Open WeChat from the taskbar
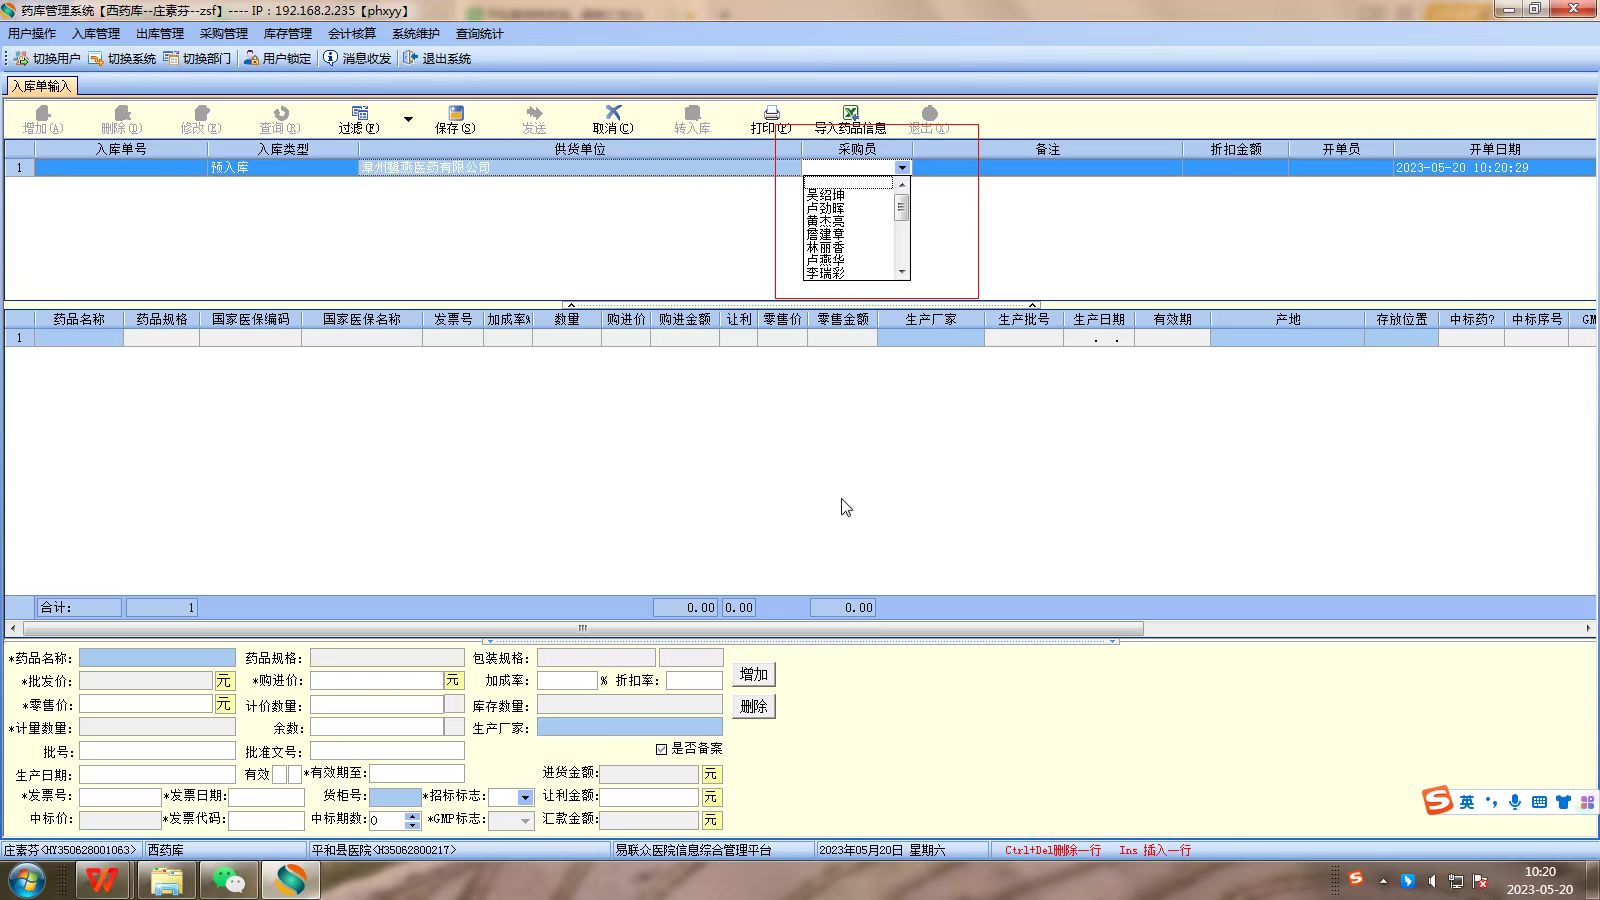 coord(229,880)
